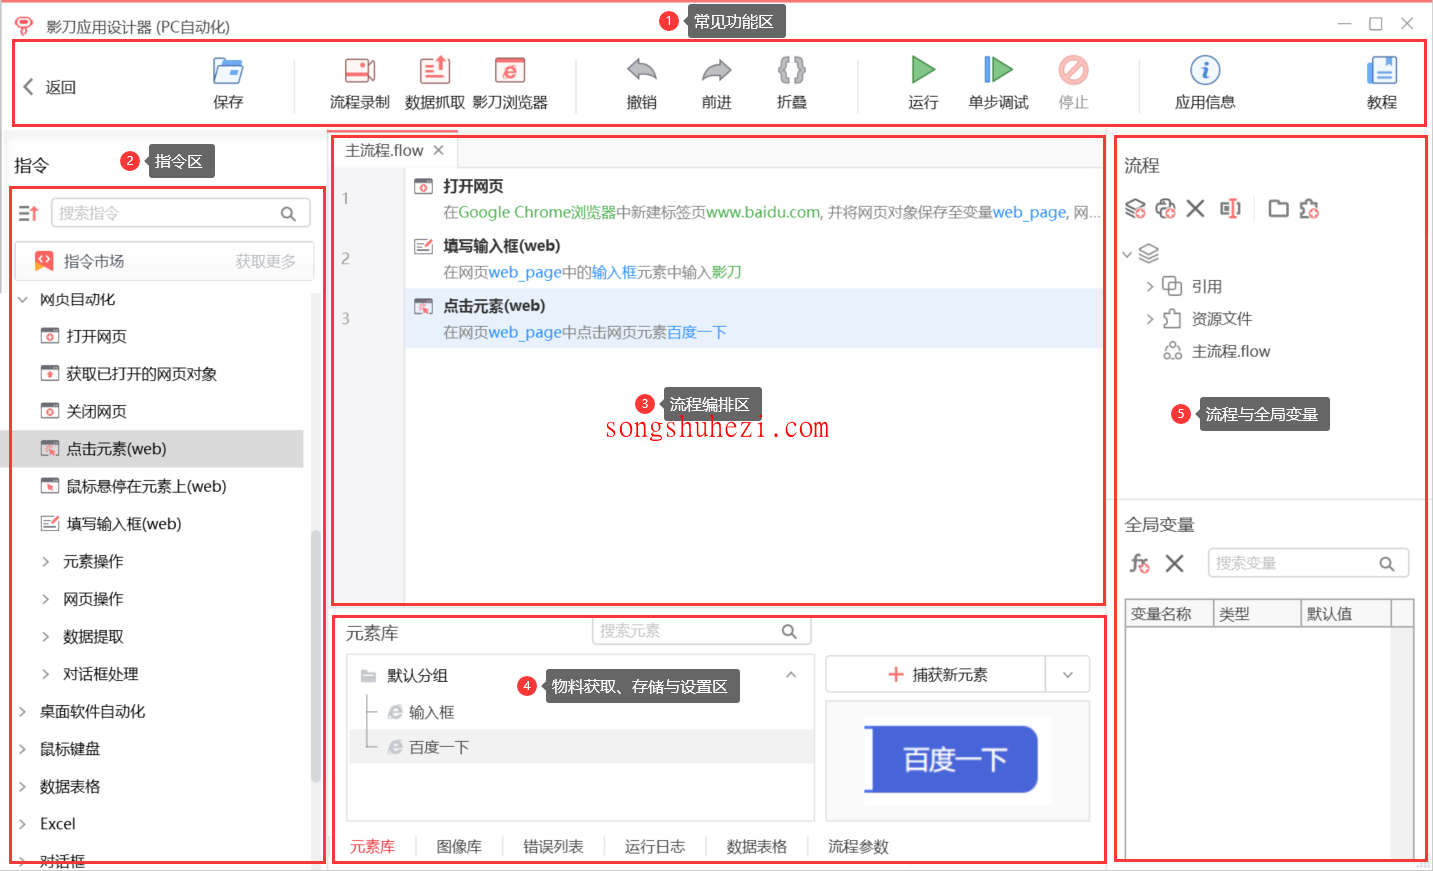Screen dimensions: 1433x871
Task: Collapse the 网页自动化 instruction group
Action: point(23,299)
